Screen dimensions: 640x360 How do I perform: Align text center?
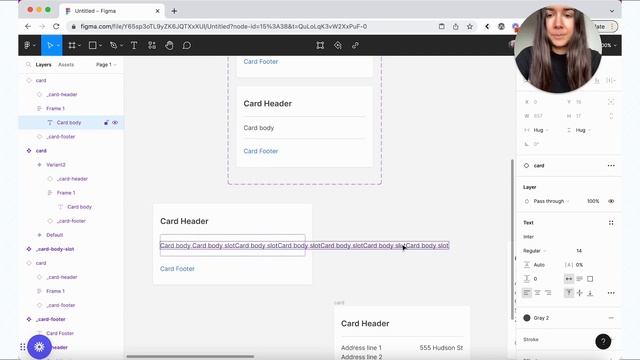tap(538, 293)
